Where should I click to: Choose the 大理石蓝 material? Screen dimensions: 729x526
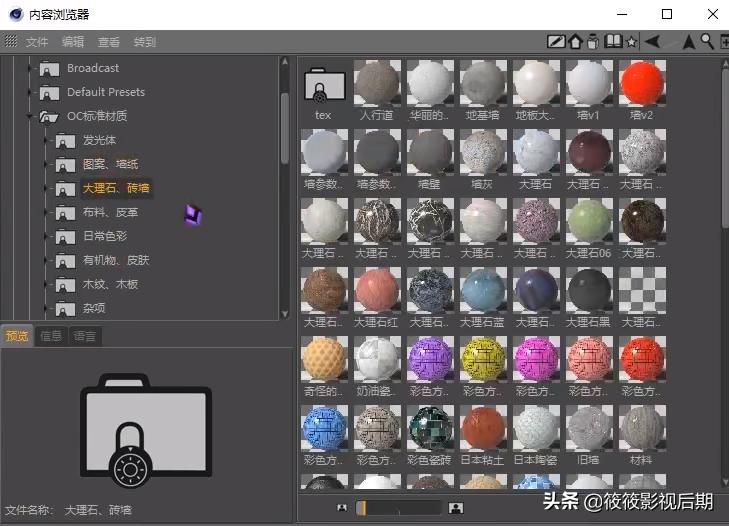(x=483, y=290)
